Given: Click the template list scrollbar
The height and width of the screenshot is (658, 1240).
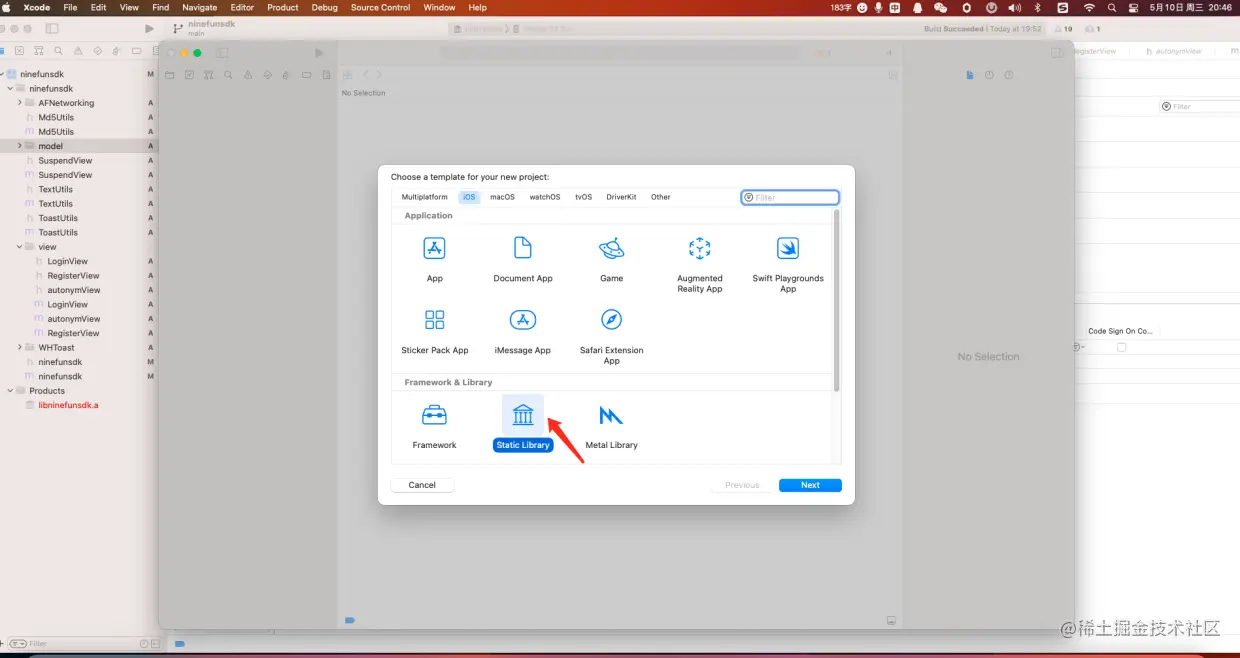Looking at the screenshot, I should click(837, 300).
